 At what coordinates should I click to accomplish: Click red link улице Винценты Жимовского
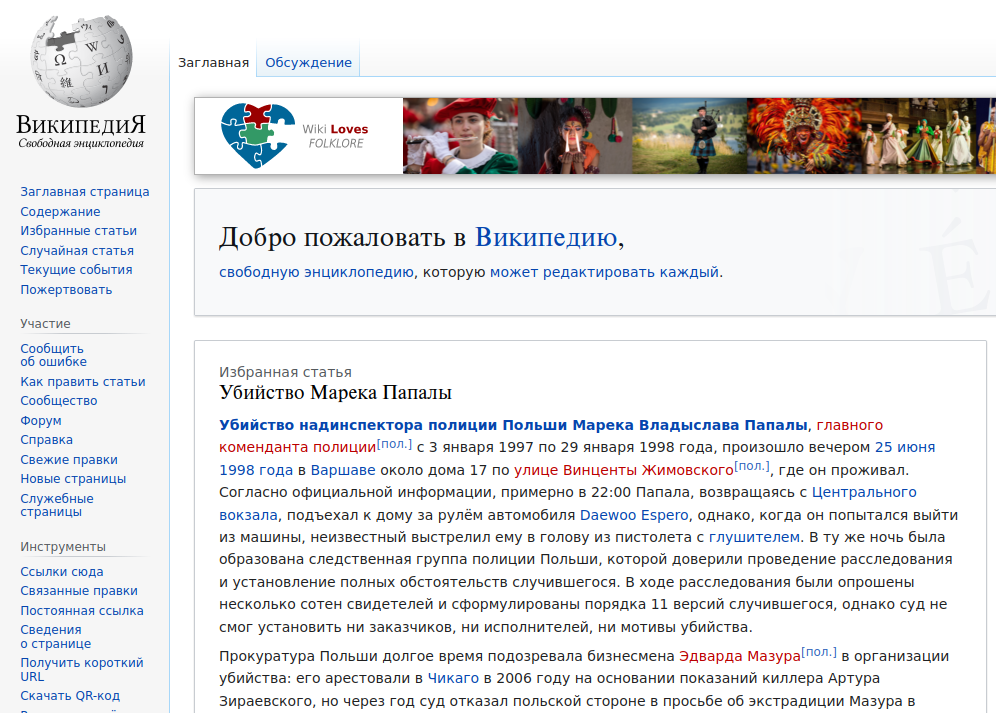(623, 470)
